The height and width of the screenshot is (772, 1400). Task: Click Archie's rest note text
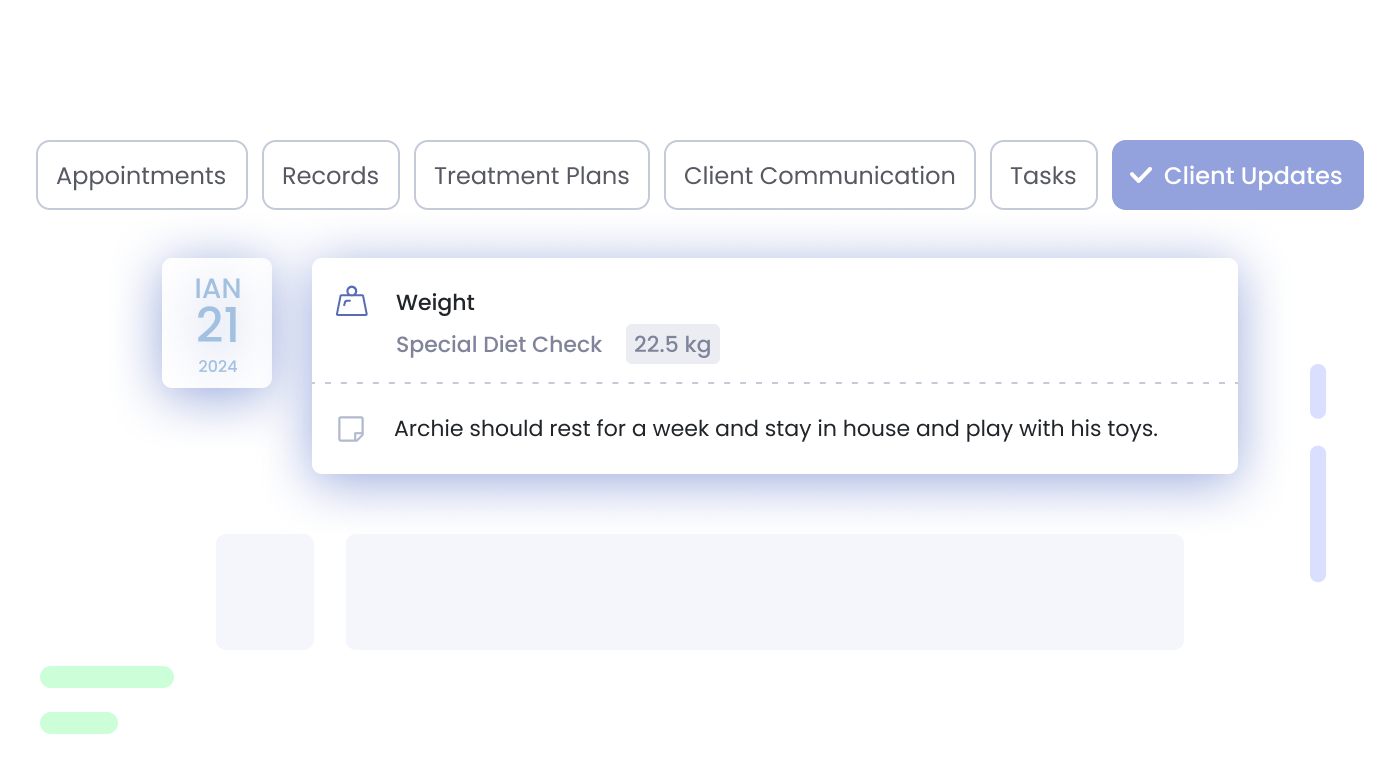776,429
